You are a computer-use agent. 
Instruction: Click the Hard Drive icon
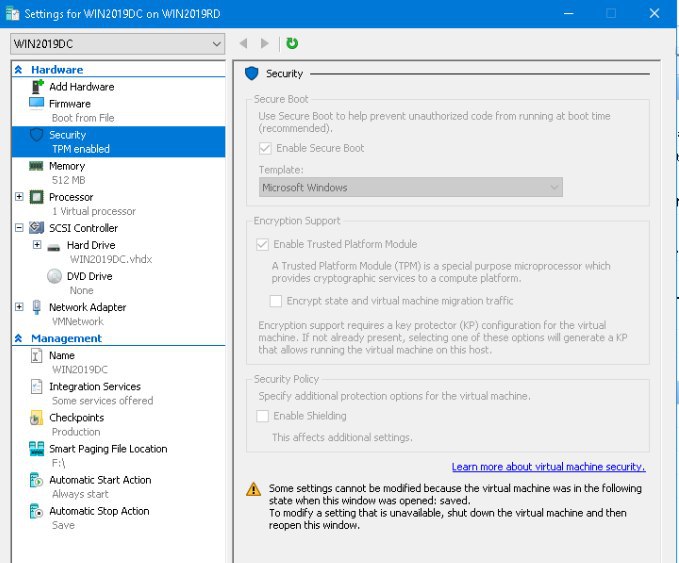tap(54, 247)
